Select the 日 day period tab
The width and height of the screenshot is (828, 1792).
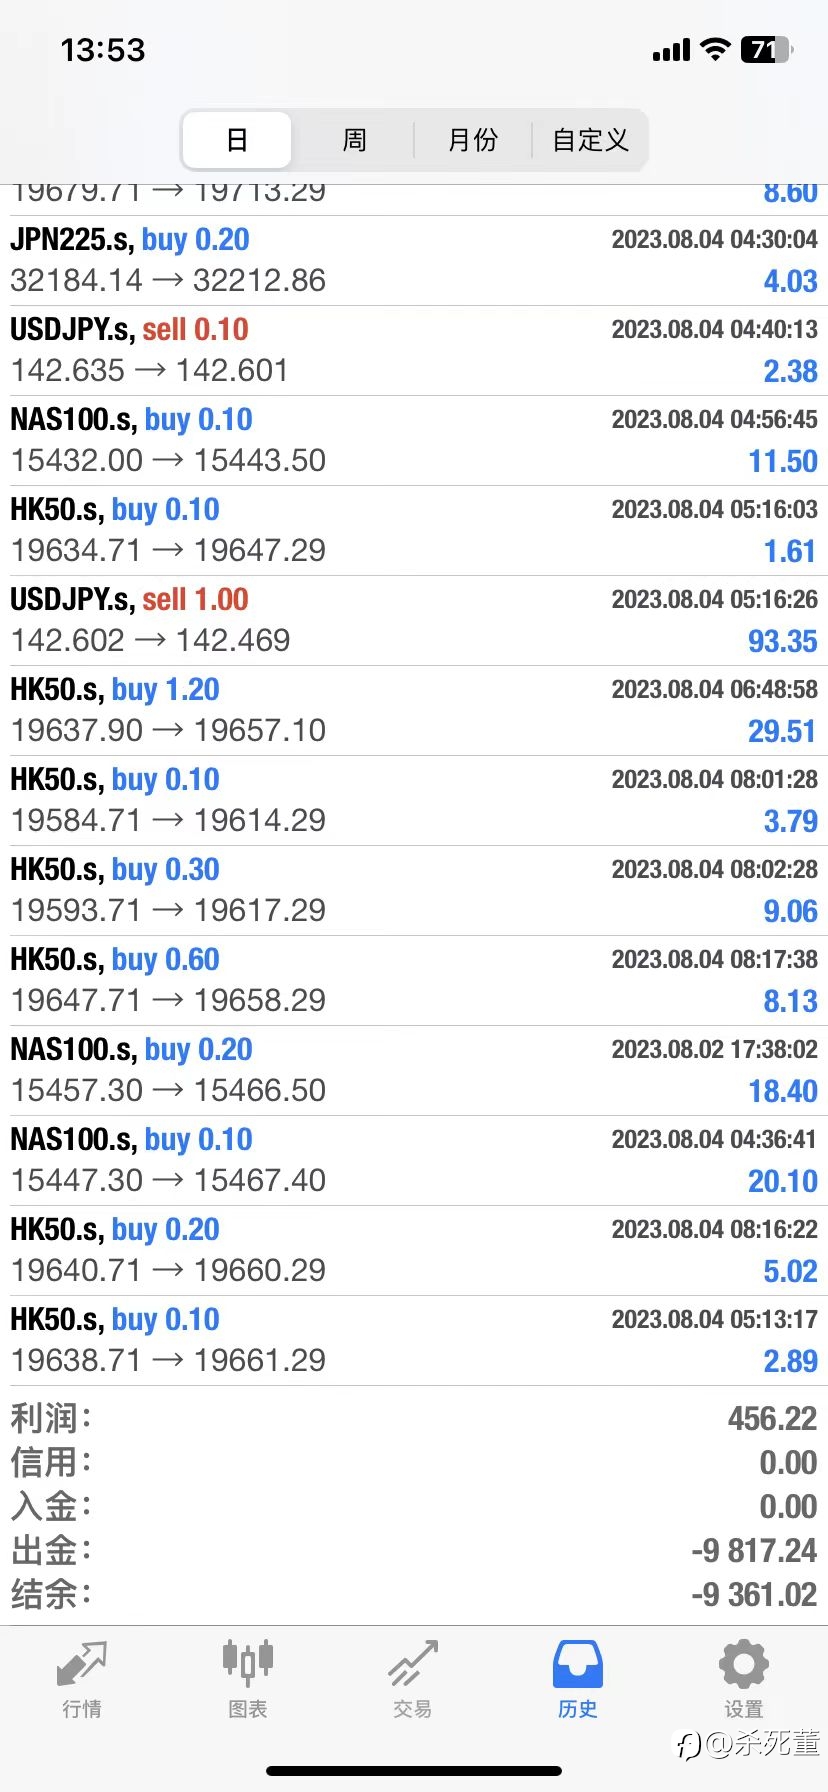point(237,140)
